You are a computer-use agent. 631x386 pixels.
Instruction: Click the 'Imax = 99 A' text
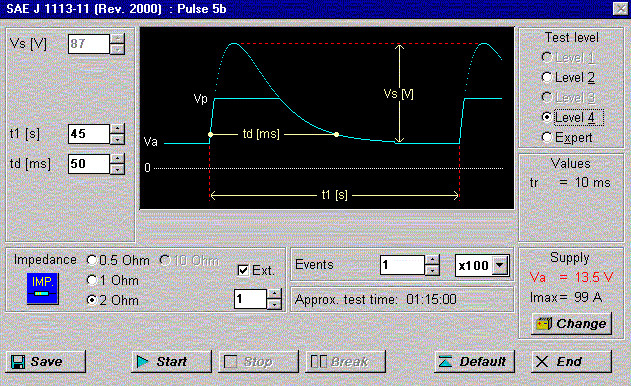[x=566, y=297]
